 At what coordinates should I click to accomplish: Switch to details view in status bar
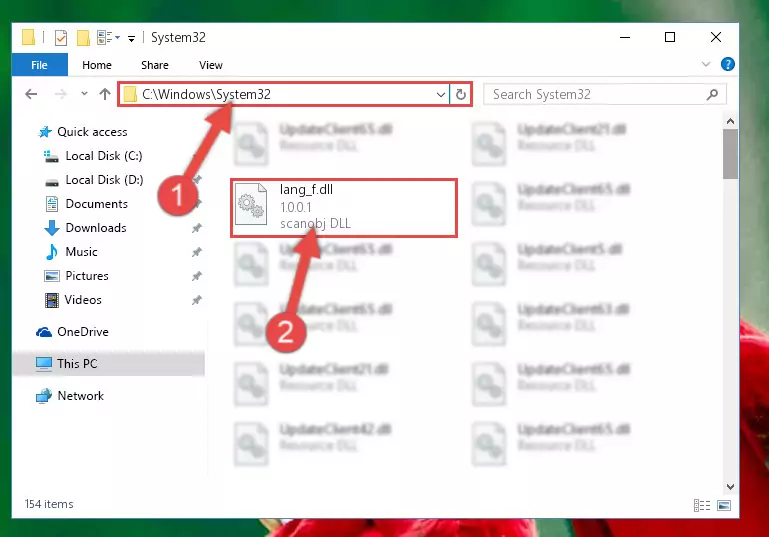(702, 505)
